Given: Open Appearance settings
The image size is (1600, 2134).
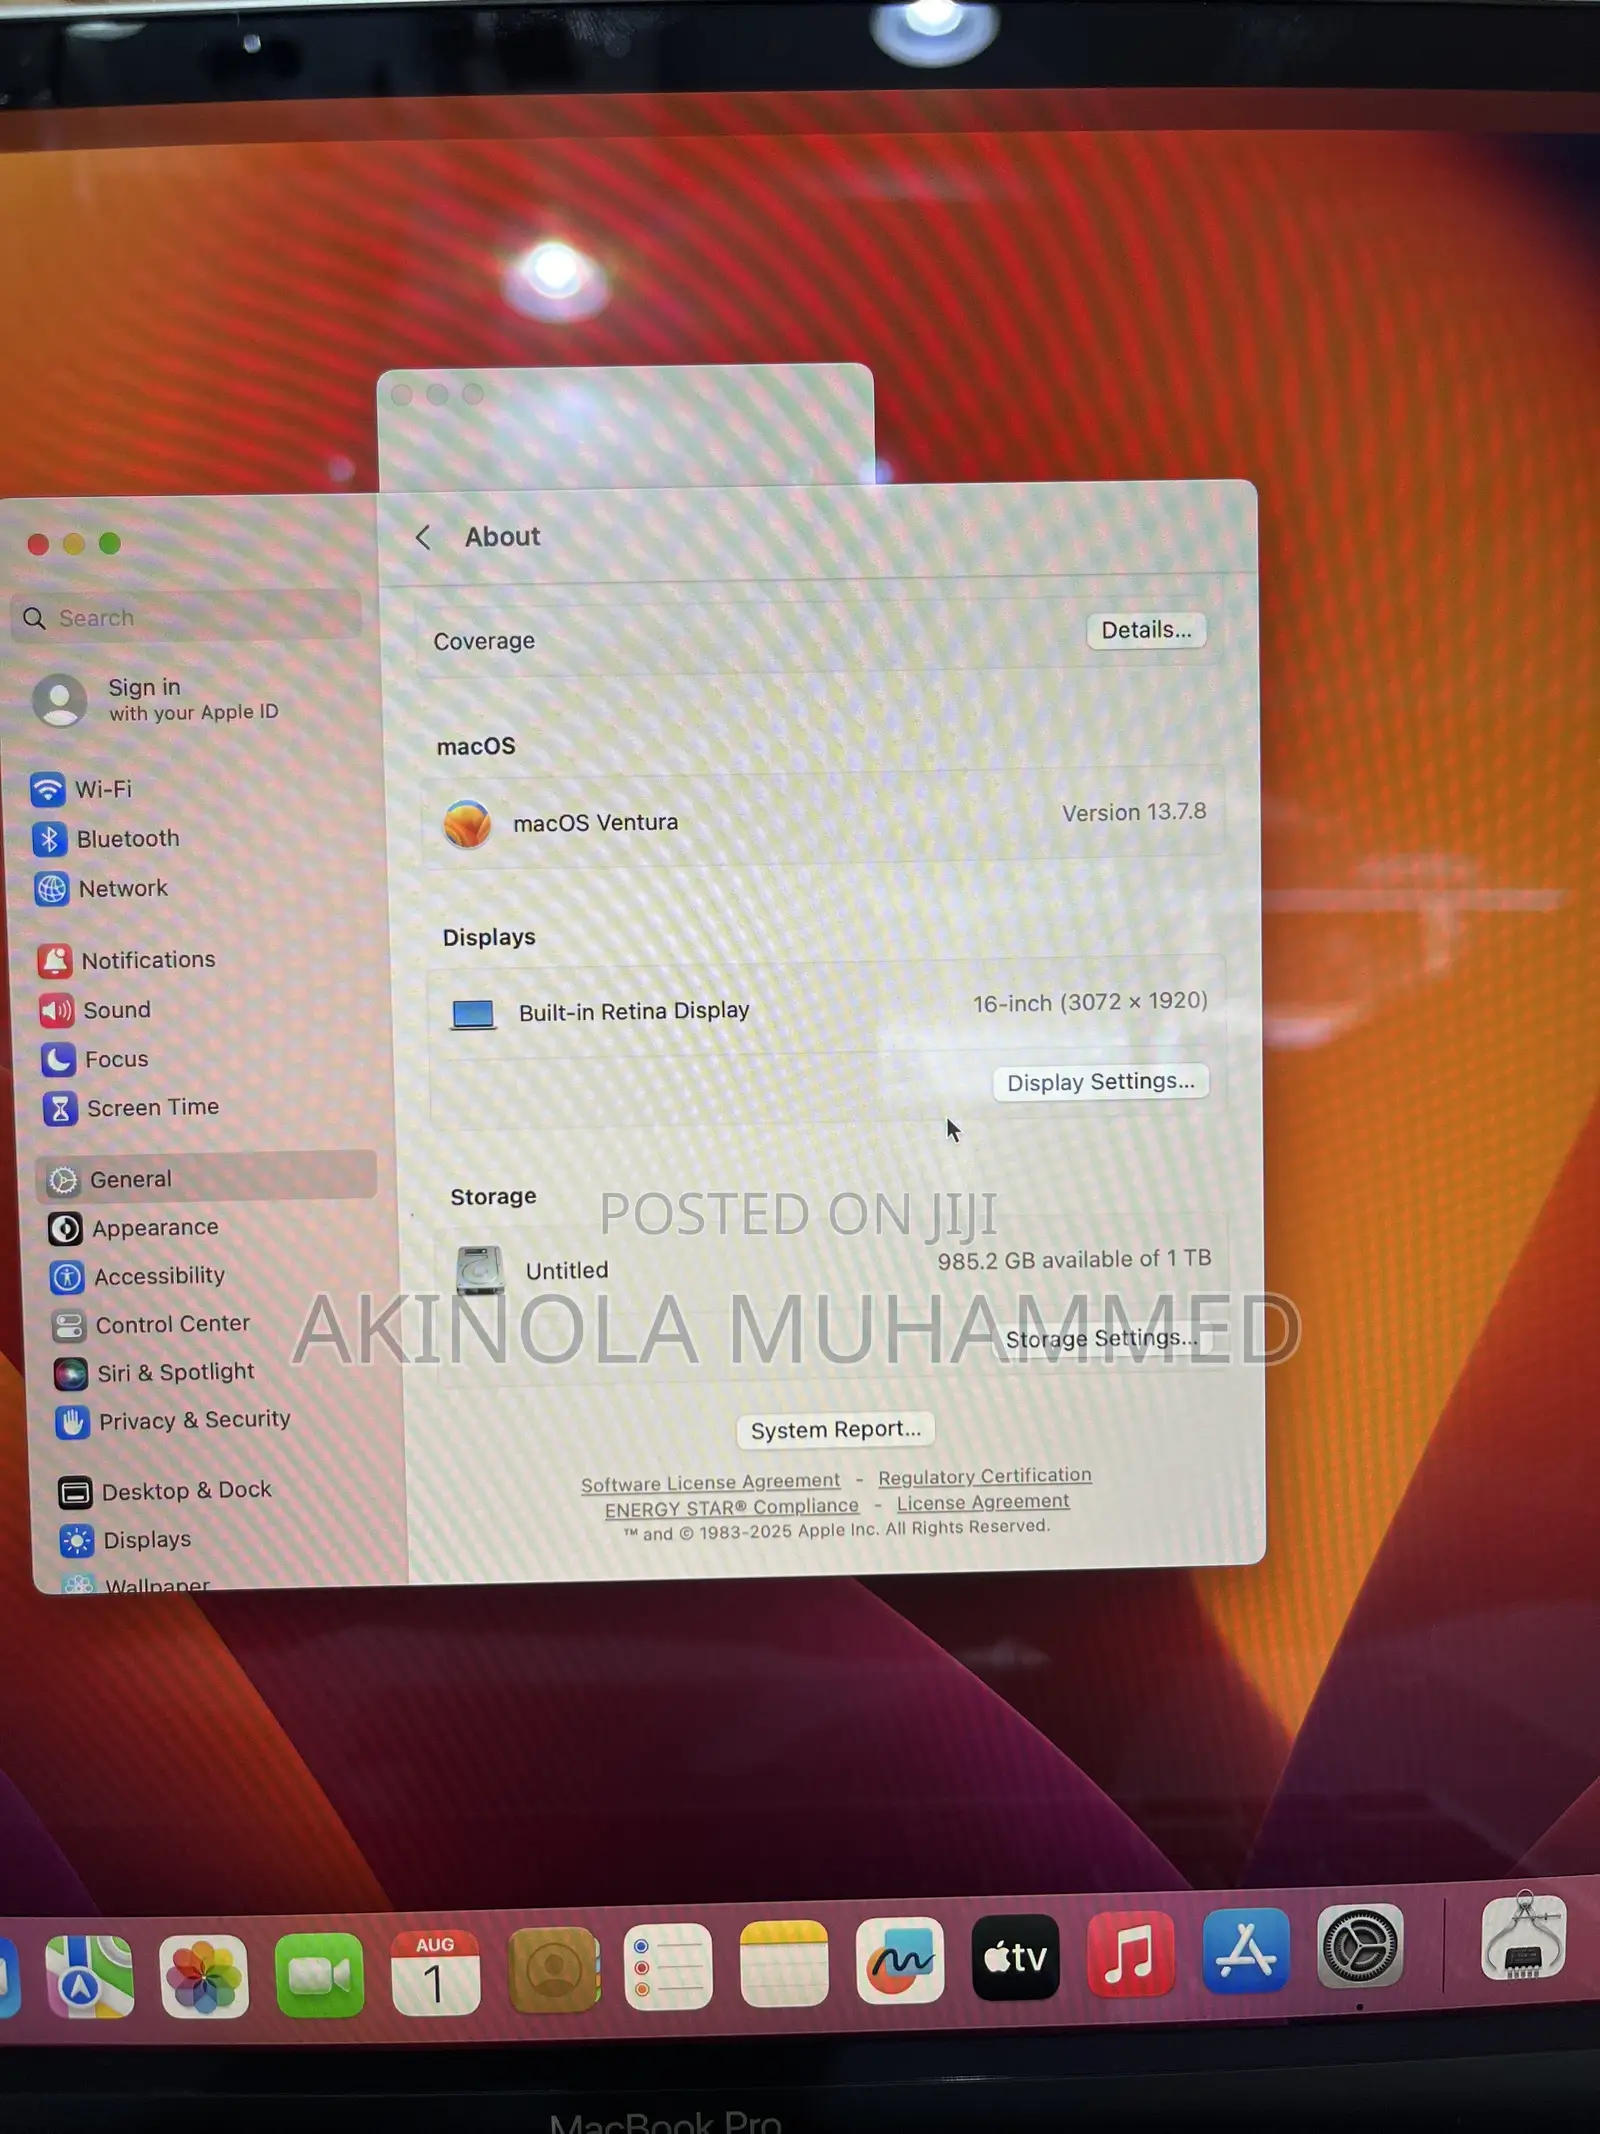Looking at the screenshot, I should [134, 1228].
